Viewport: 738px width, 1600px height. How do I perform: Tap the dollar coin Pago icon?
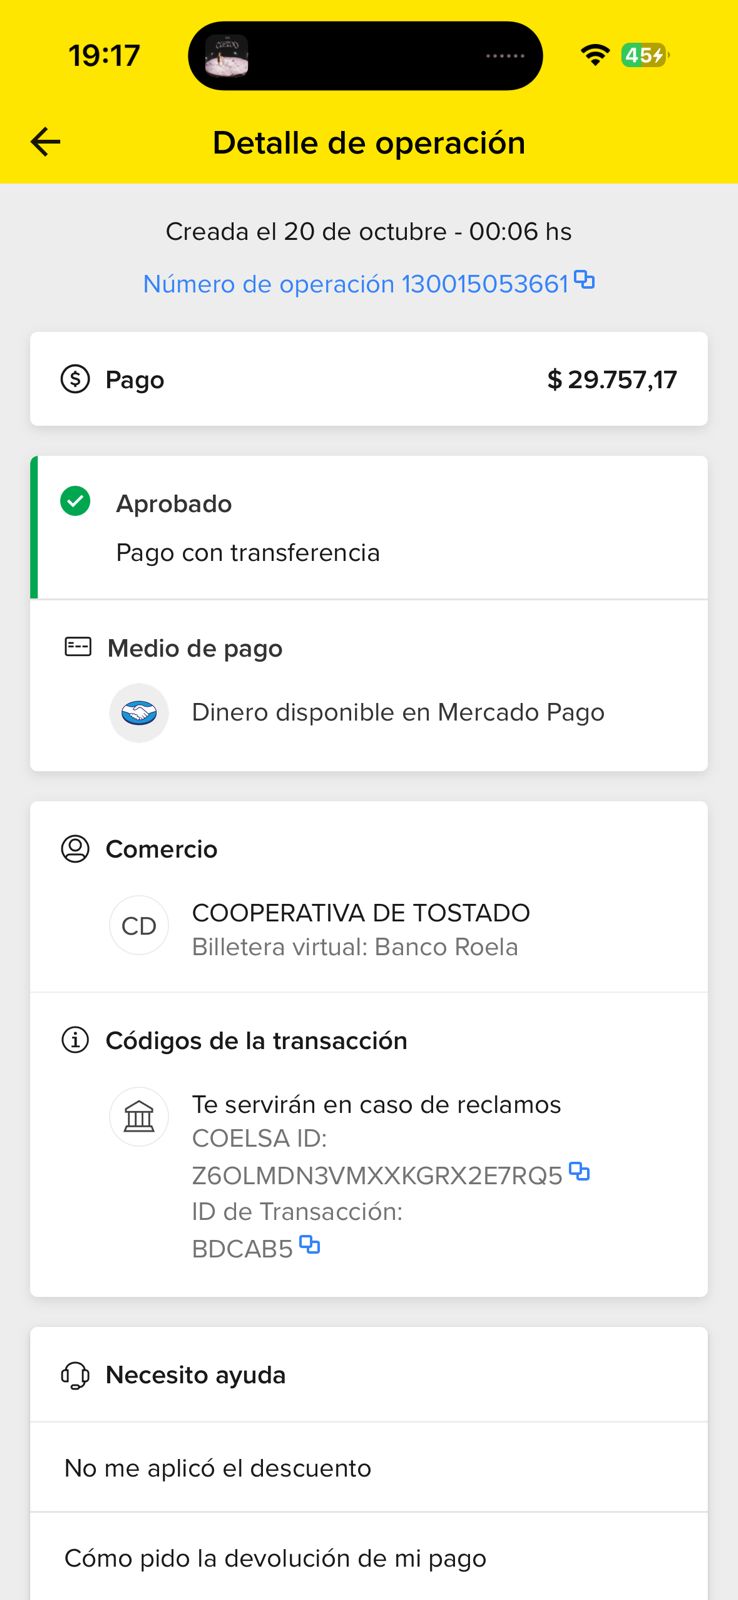pyautogui.click(x=75, y=379)
